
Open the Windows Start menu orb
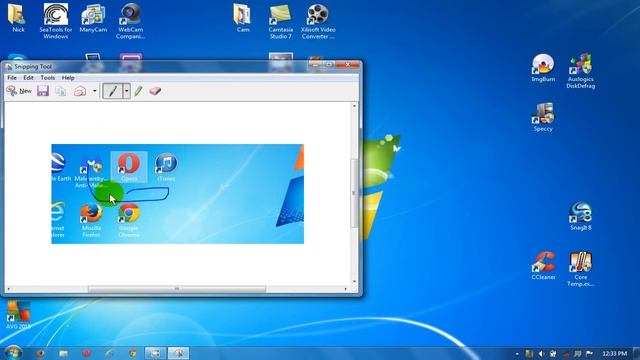(13, 353)
